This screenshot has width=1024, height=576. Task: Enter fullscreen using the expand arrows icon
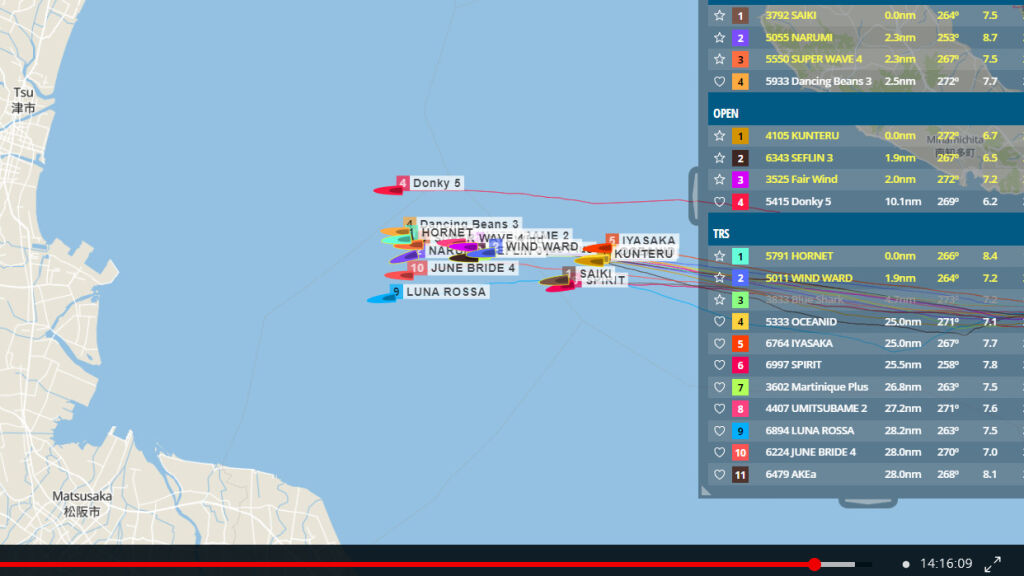click(x=993, y=564)
